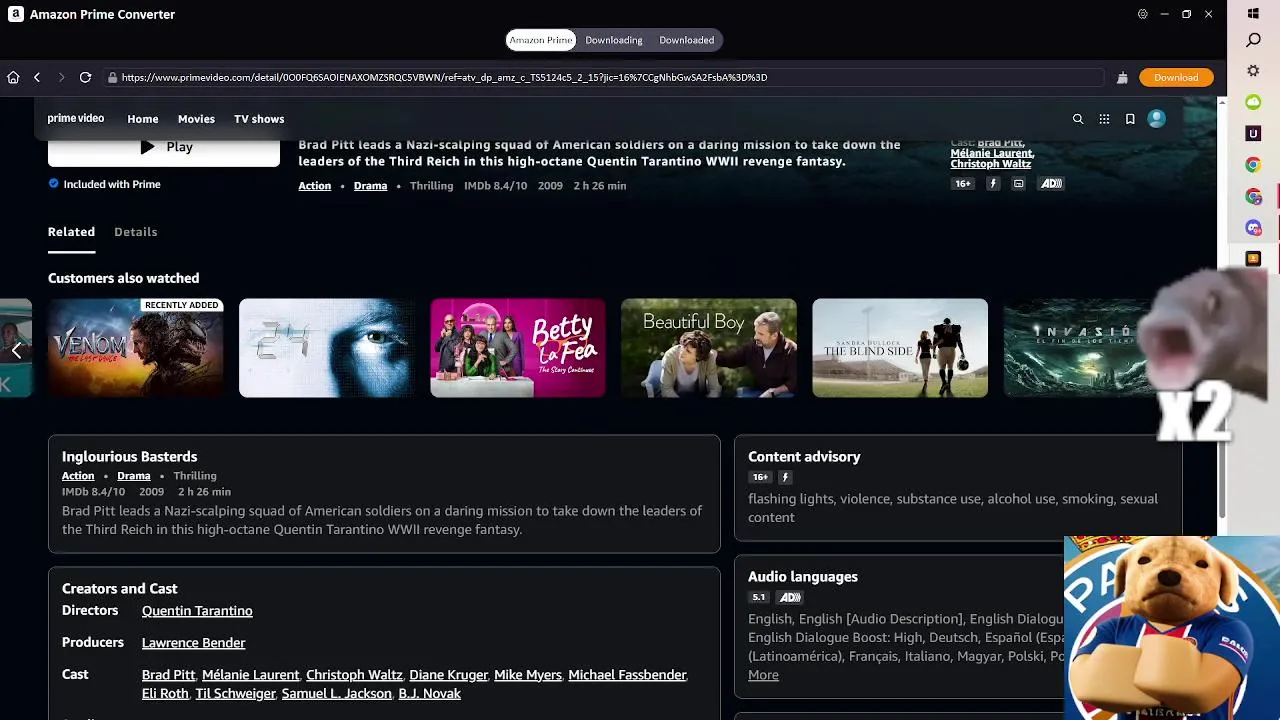Image resolution: width=1280 pixels, height=720 pixels.
Task: Click the broom clear-cache icon
Action: pos(1122,77)
